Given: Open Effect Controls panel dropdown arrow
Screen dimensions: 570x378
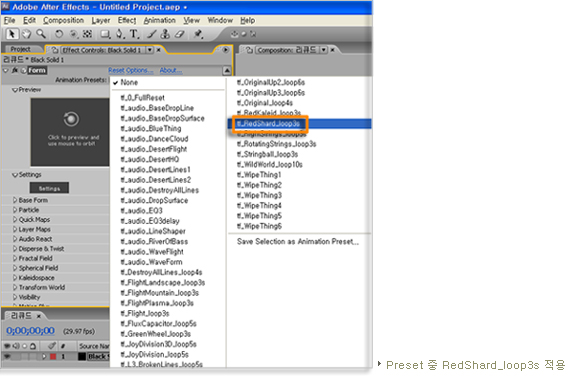Looking at the screenshot, I should (x=150, y=50).
